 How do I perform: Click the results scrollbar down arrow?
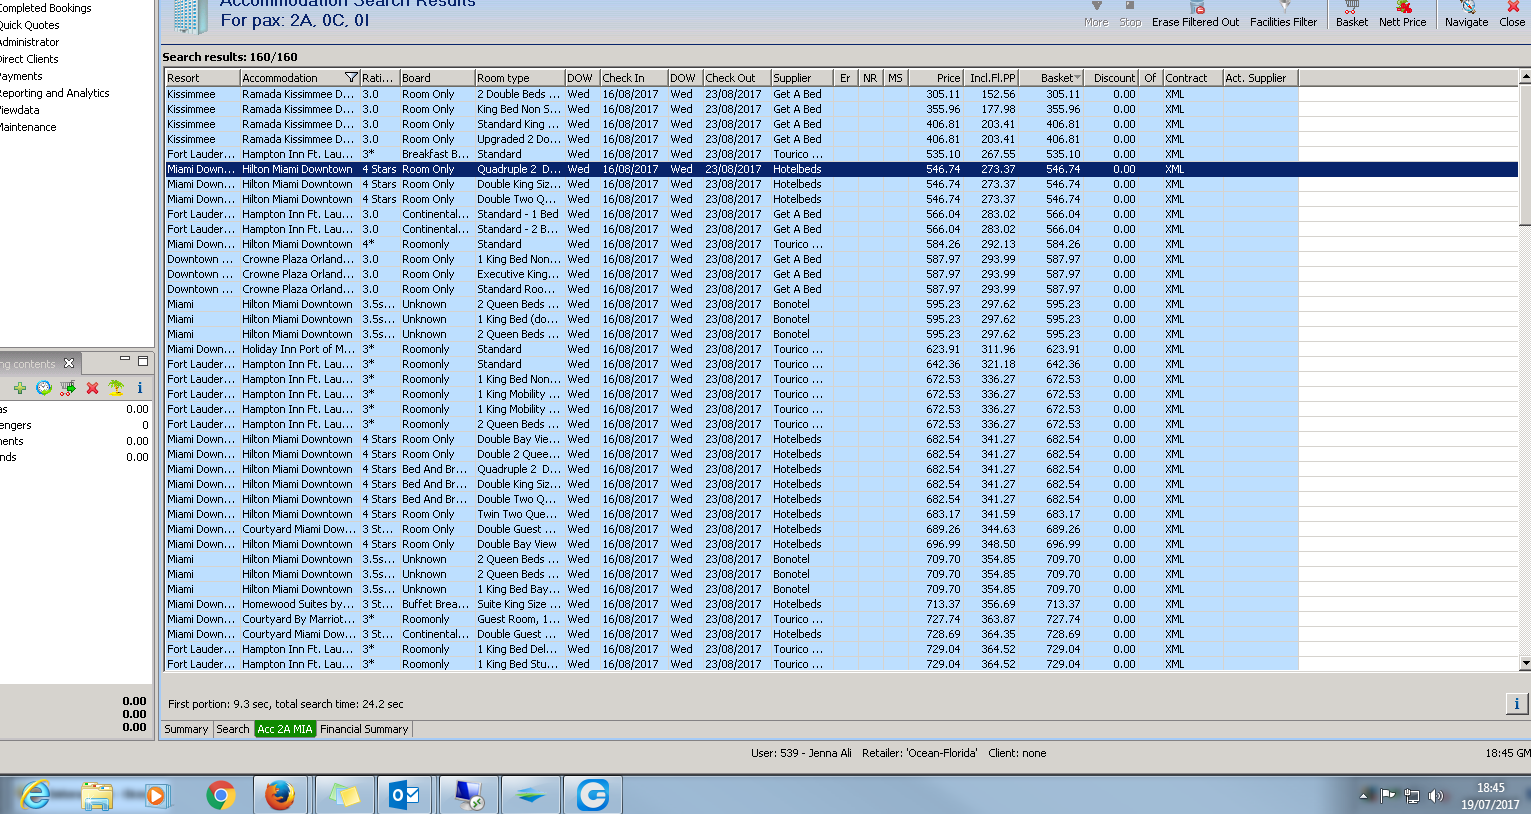click(x=1524, y=663)
